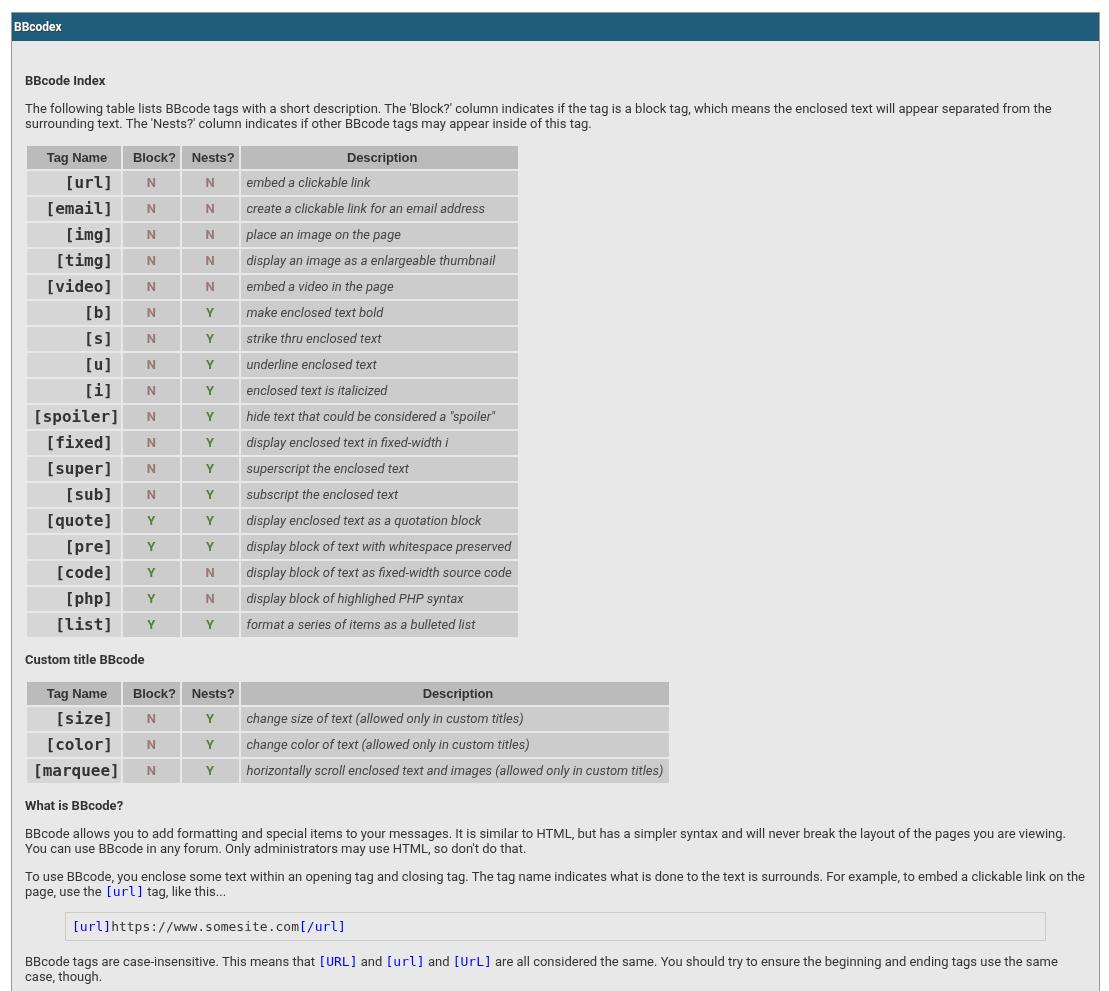The image size is (1109, 991).
Task: Click 'embed a clickable link' description
Action: point(308,182)
